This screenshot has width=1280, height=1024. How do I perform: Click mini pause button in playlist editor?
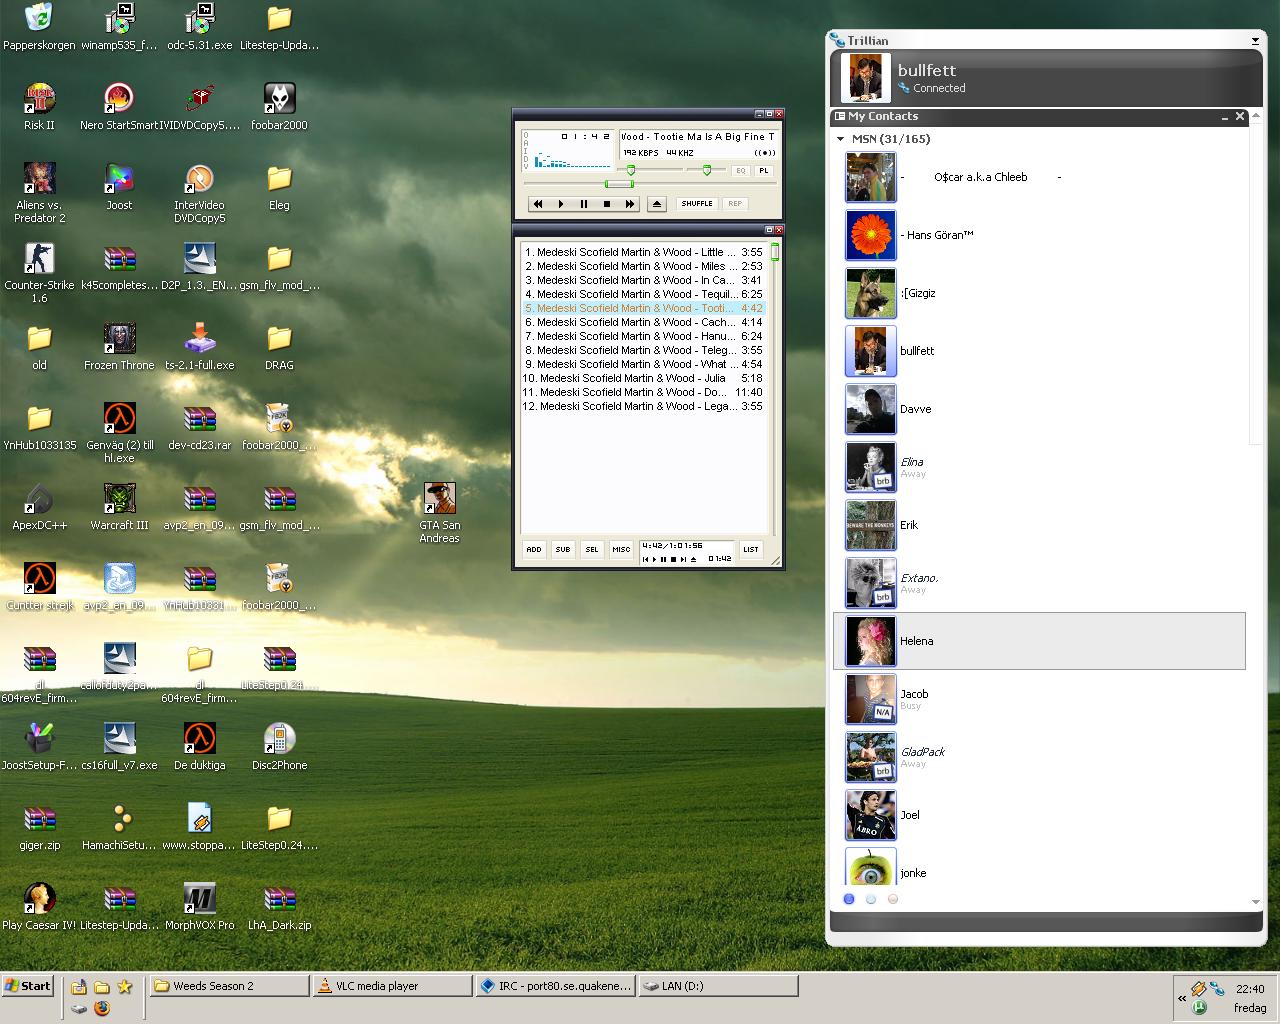[x=664, y=559]
